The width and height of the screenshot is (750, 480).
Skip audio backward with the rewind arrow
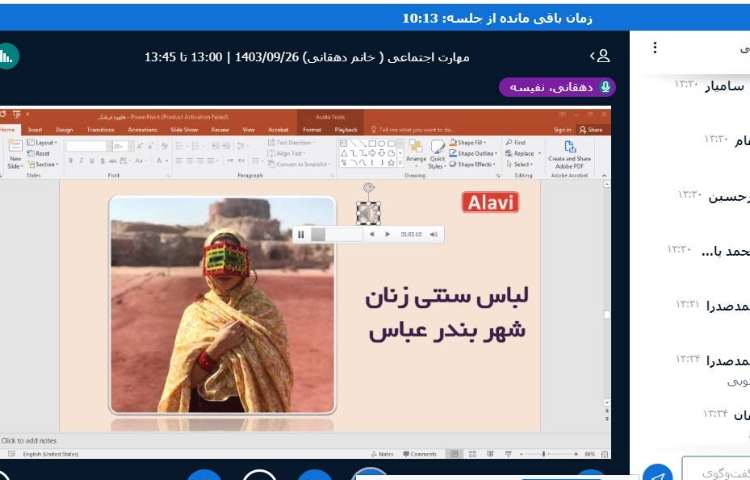point(372,234)
